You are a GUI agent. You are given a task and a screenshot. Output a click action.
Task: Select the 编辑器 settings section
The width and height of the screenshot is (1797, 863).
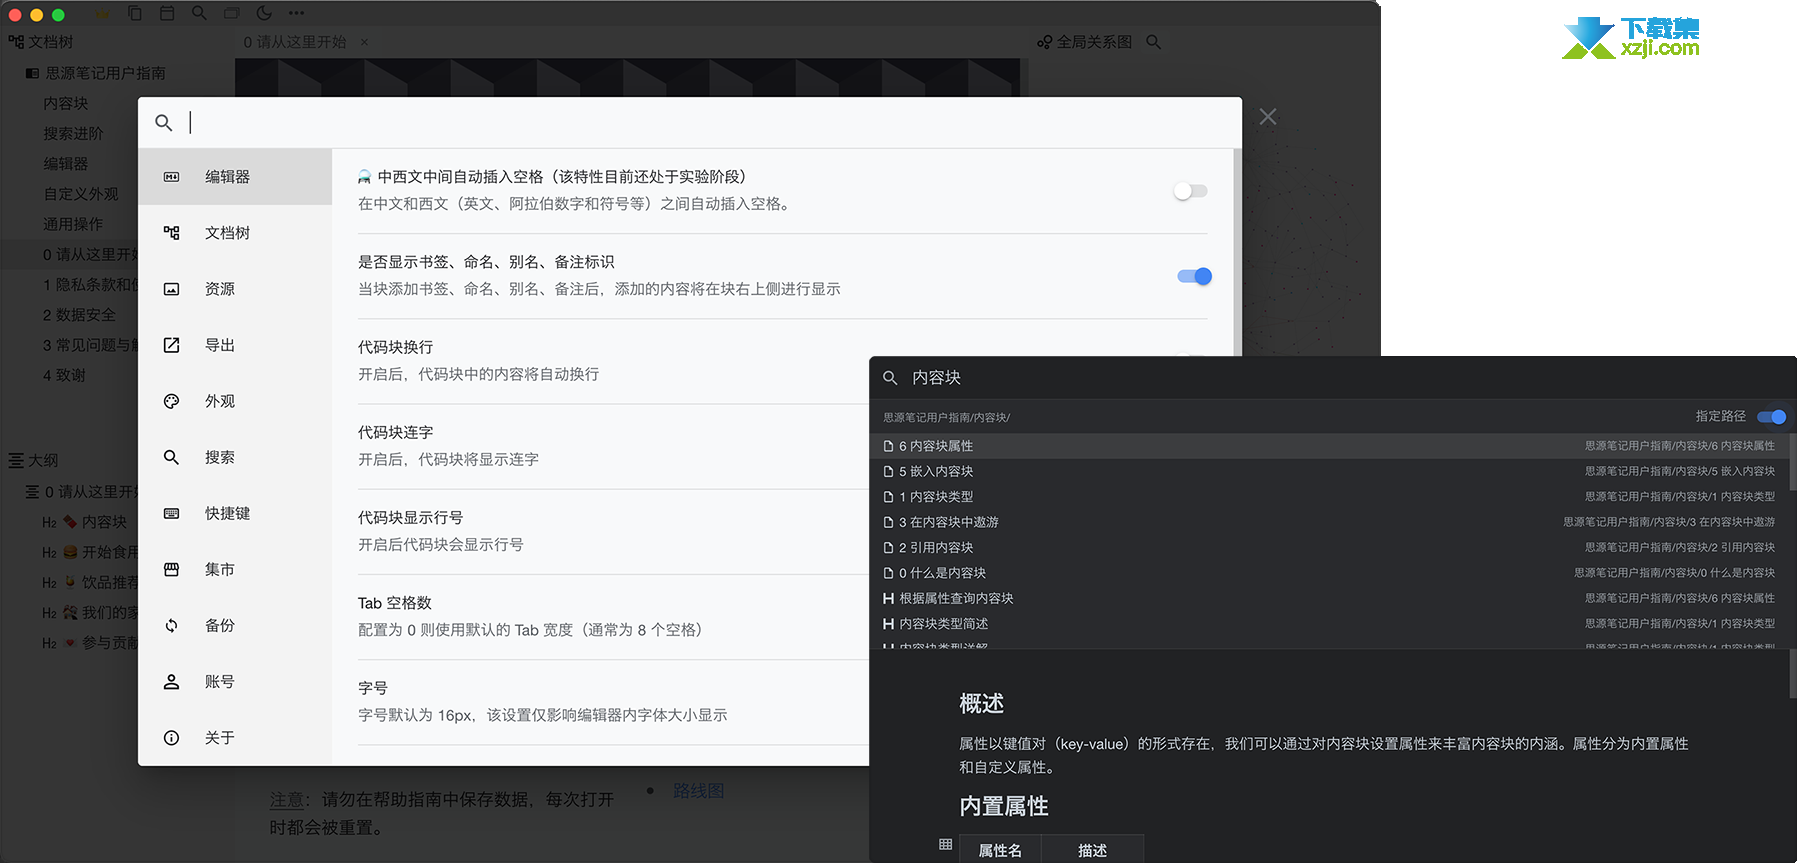click(x=235, y=177)
